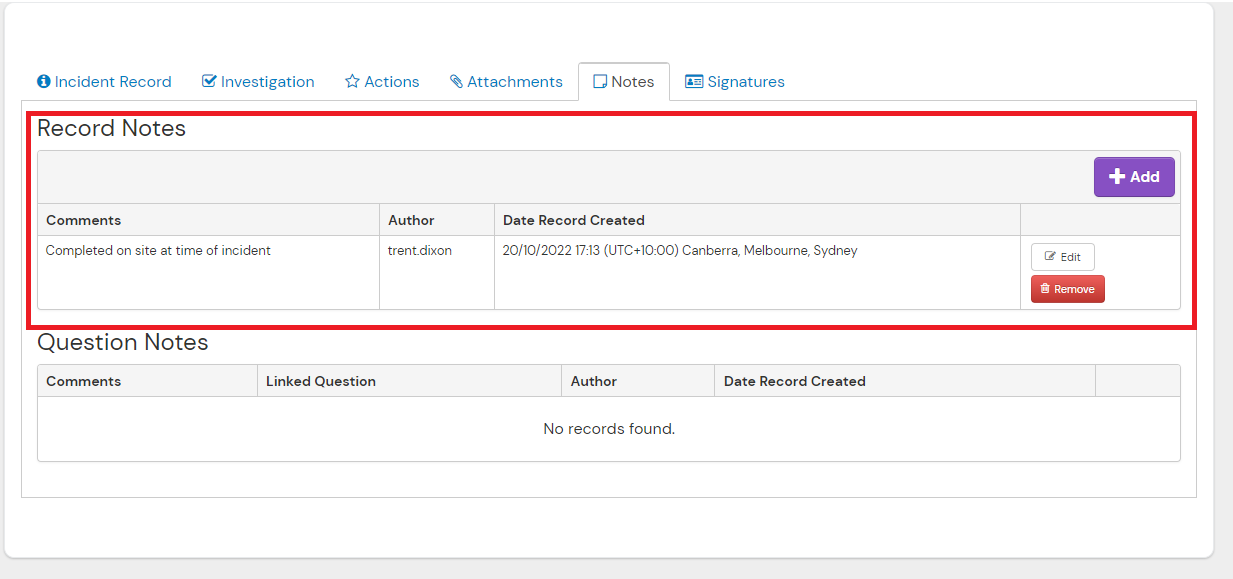Click the trash icon in Remove button

(x=1045, y=289)
